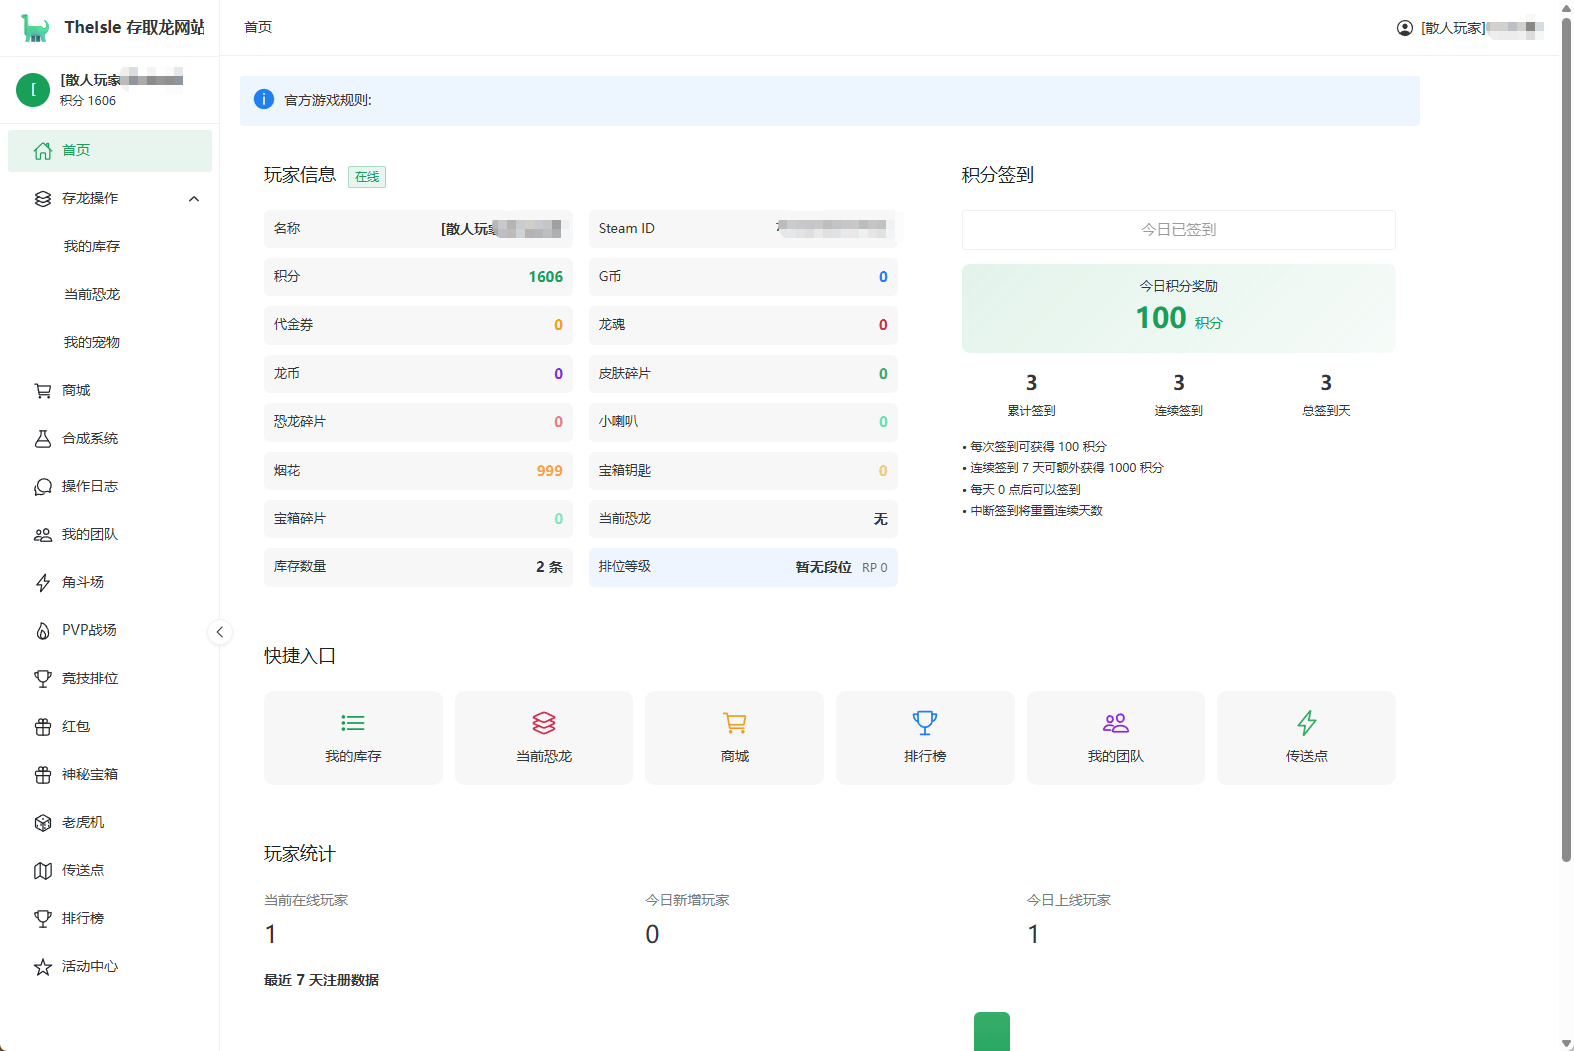Screen dimensions: 1574x1051
Task: Click the user account icon in header
Action: click(x=1405, y=28)
